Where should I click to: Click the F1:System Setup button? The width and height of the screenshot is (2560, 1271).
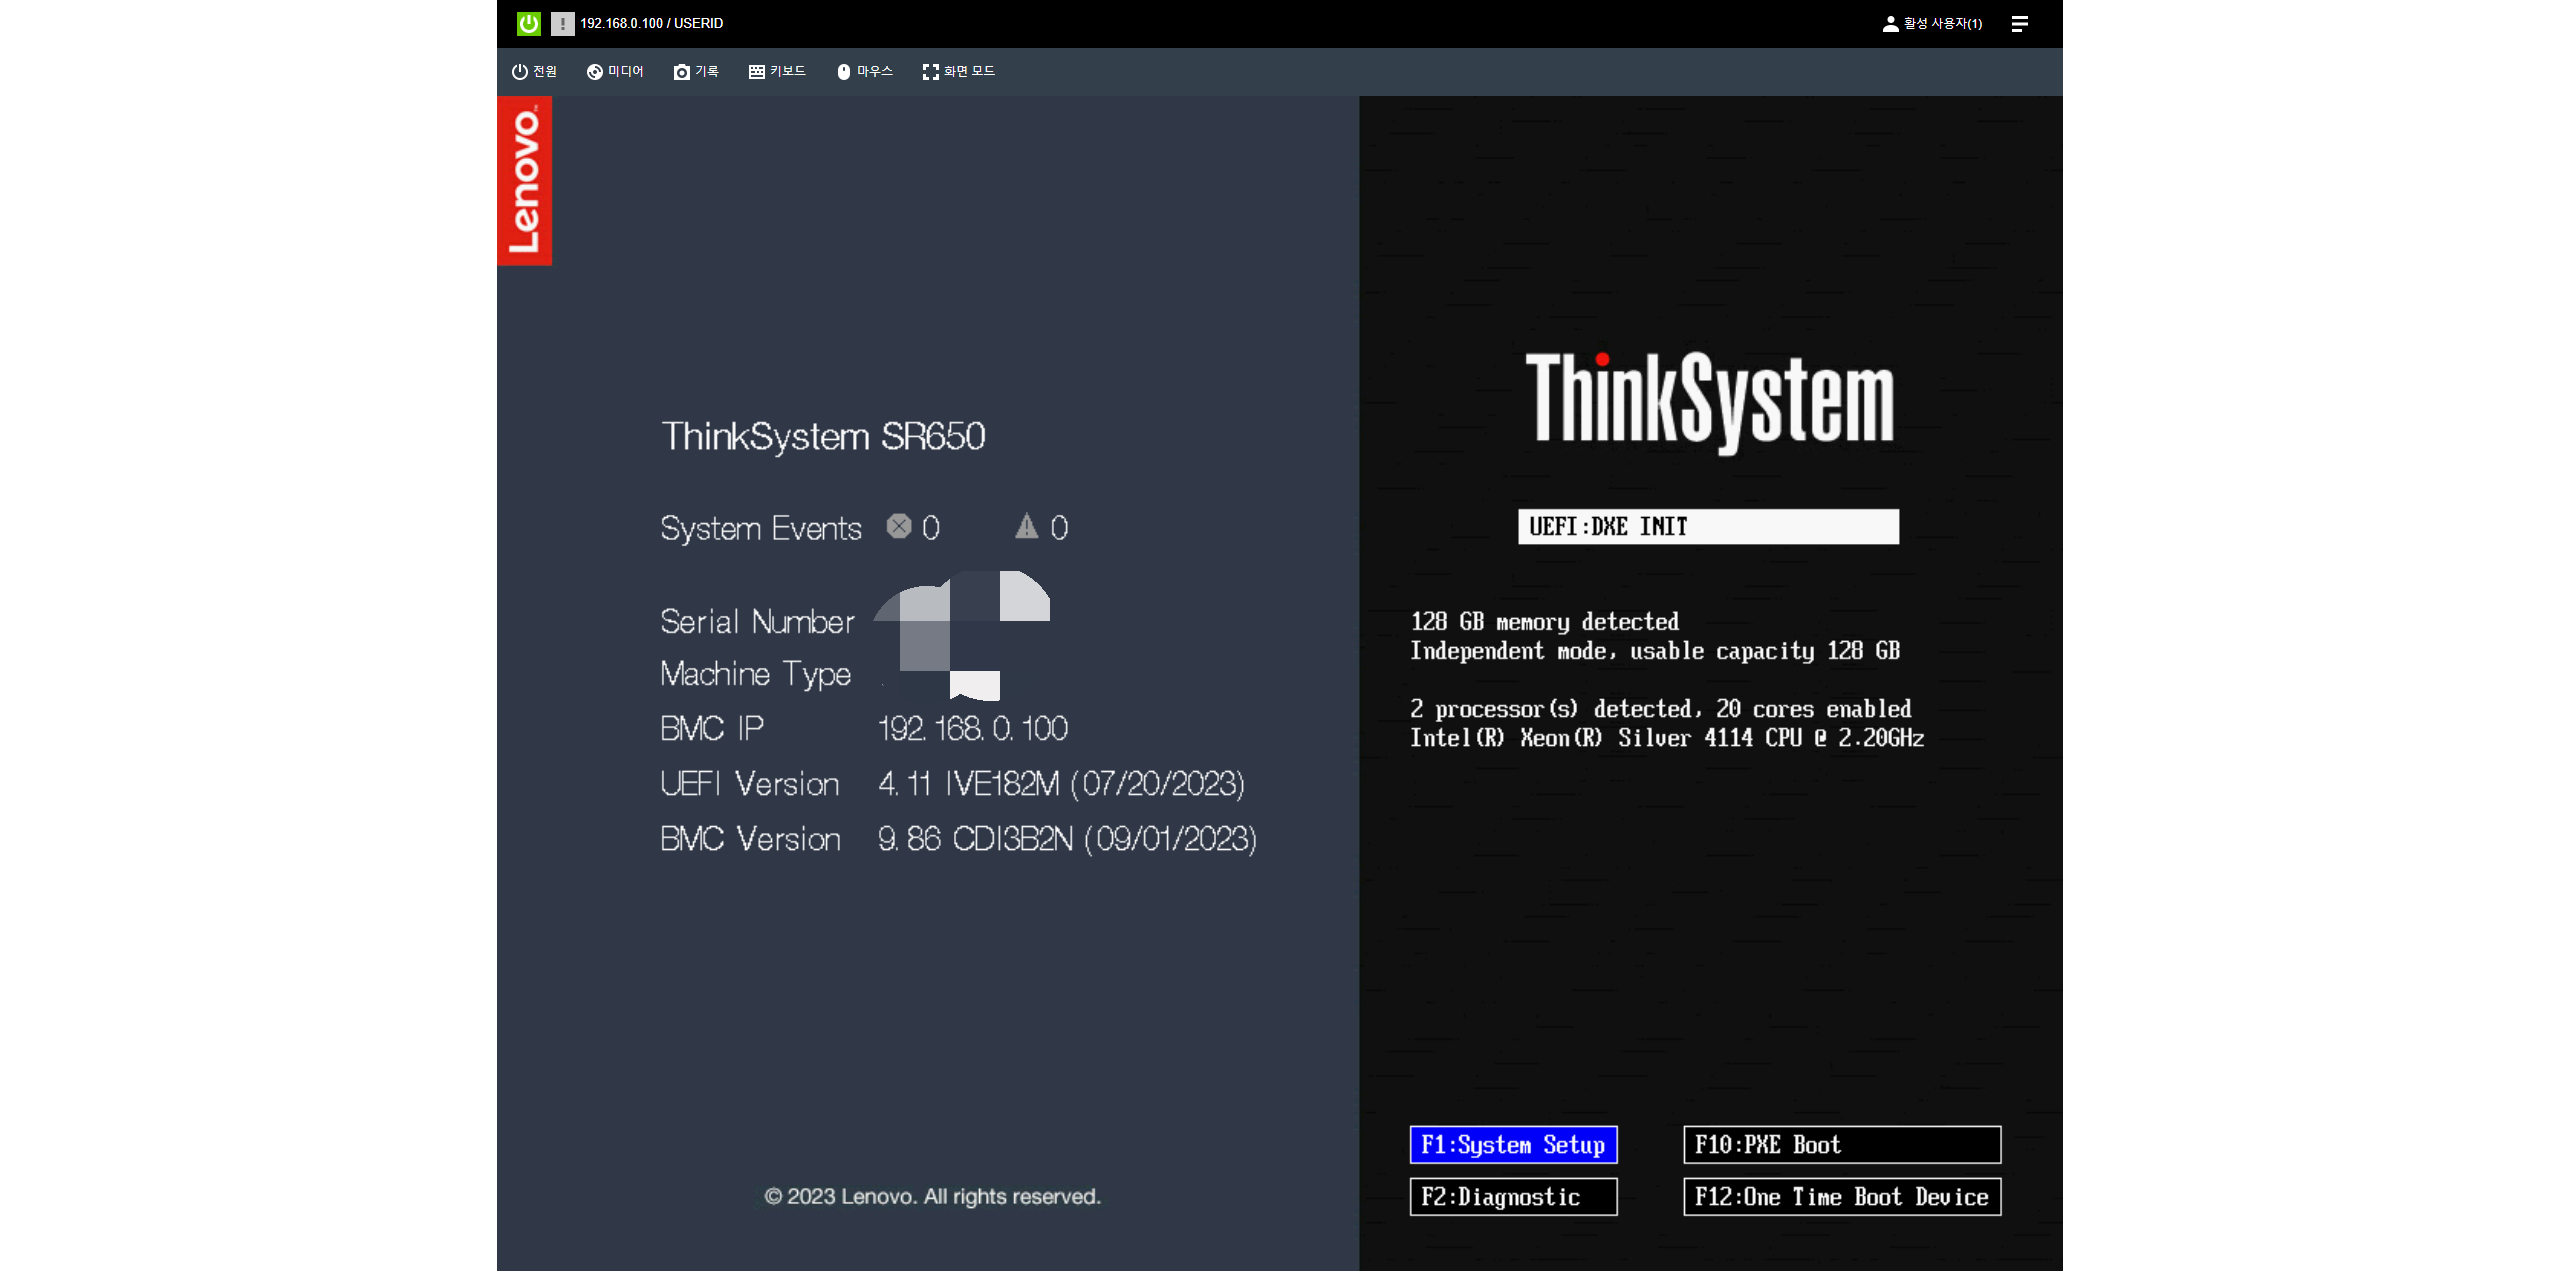click(1513, 1144)
